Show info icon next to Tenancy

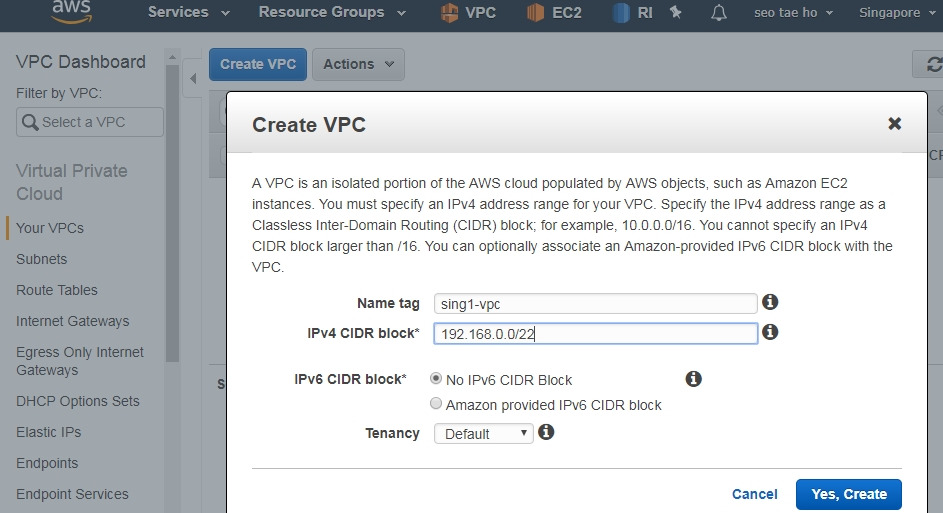click(546, 432)
